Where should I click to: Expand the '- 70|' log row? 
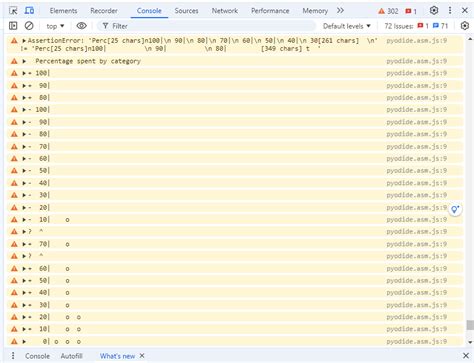(x=24, y=147)
